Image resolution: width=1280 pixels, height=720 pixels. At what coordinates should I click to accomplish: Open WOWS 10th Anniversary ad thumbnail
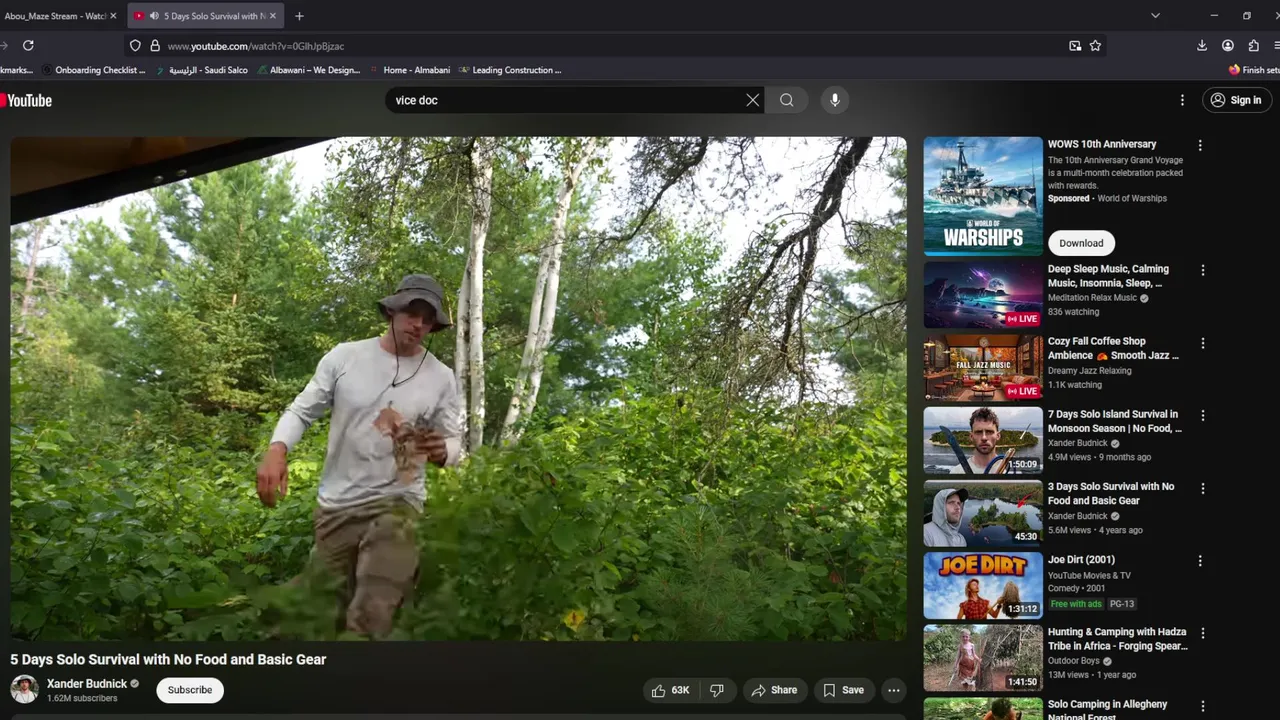point(983,196)
